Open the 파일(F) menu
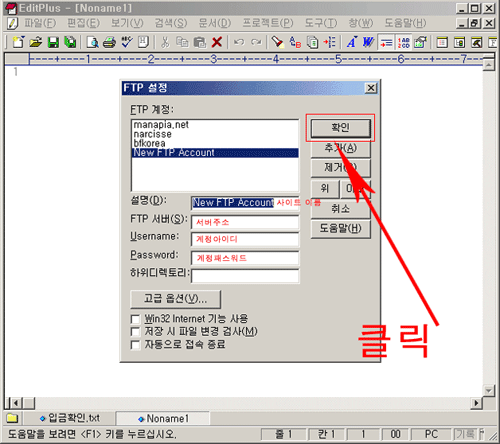 pos(40,23)
